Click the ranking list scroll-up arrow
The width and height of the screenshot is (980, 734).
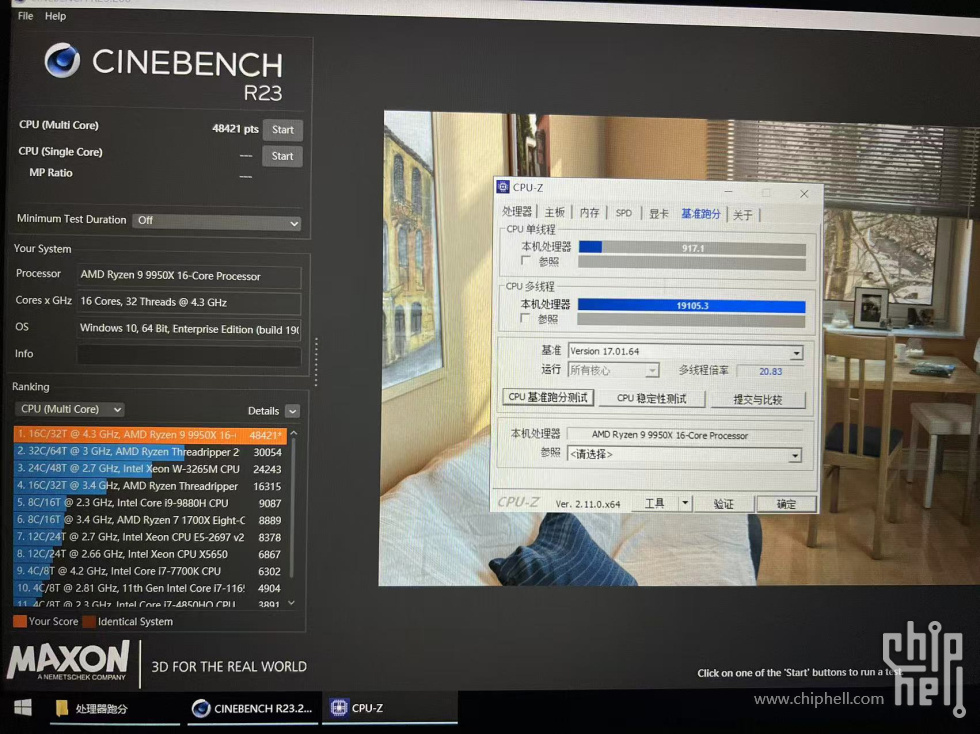(x=293, y=433)
